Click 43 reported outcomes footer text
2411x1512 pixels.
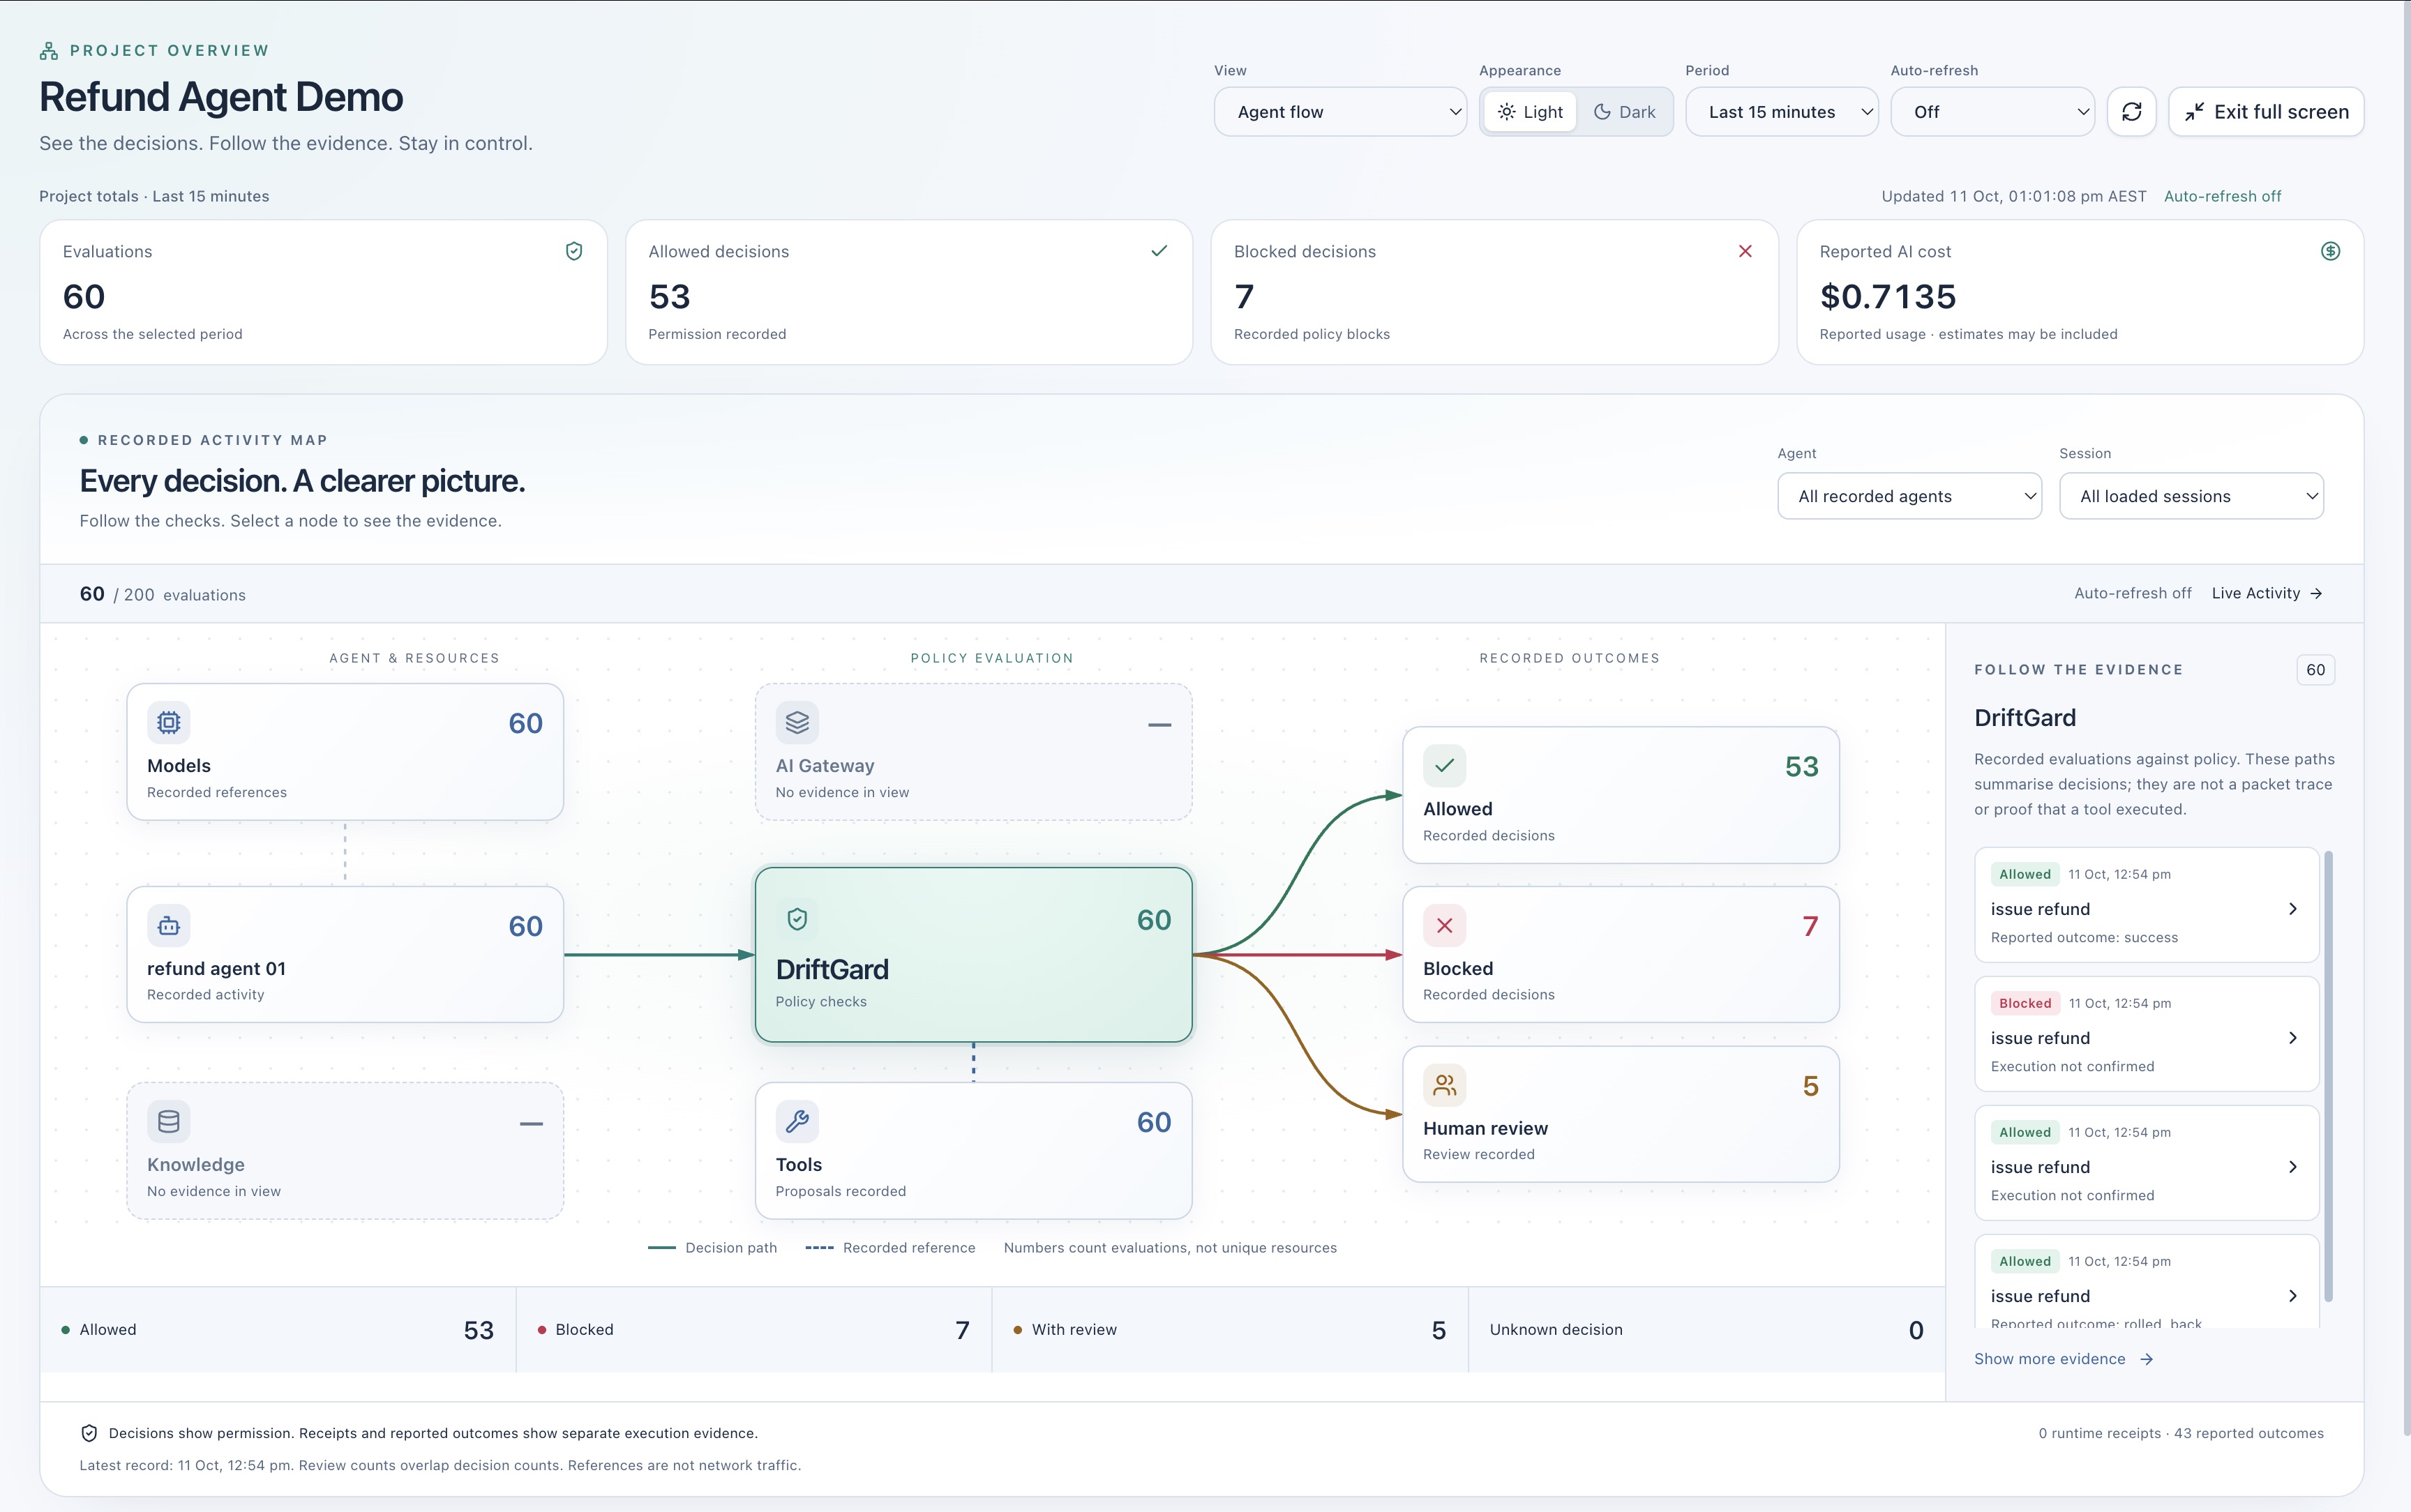click(x=2249, y=1433)
